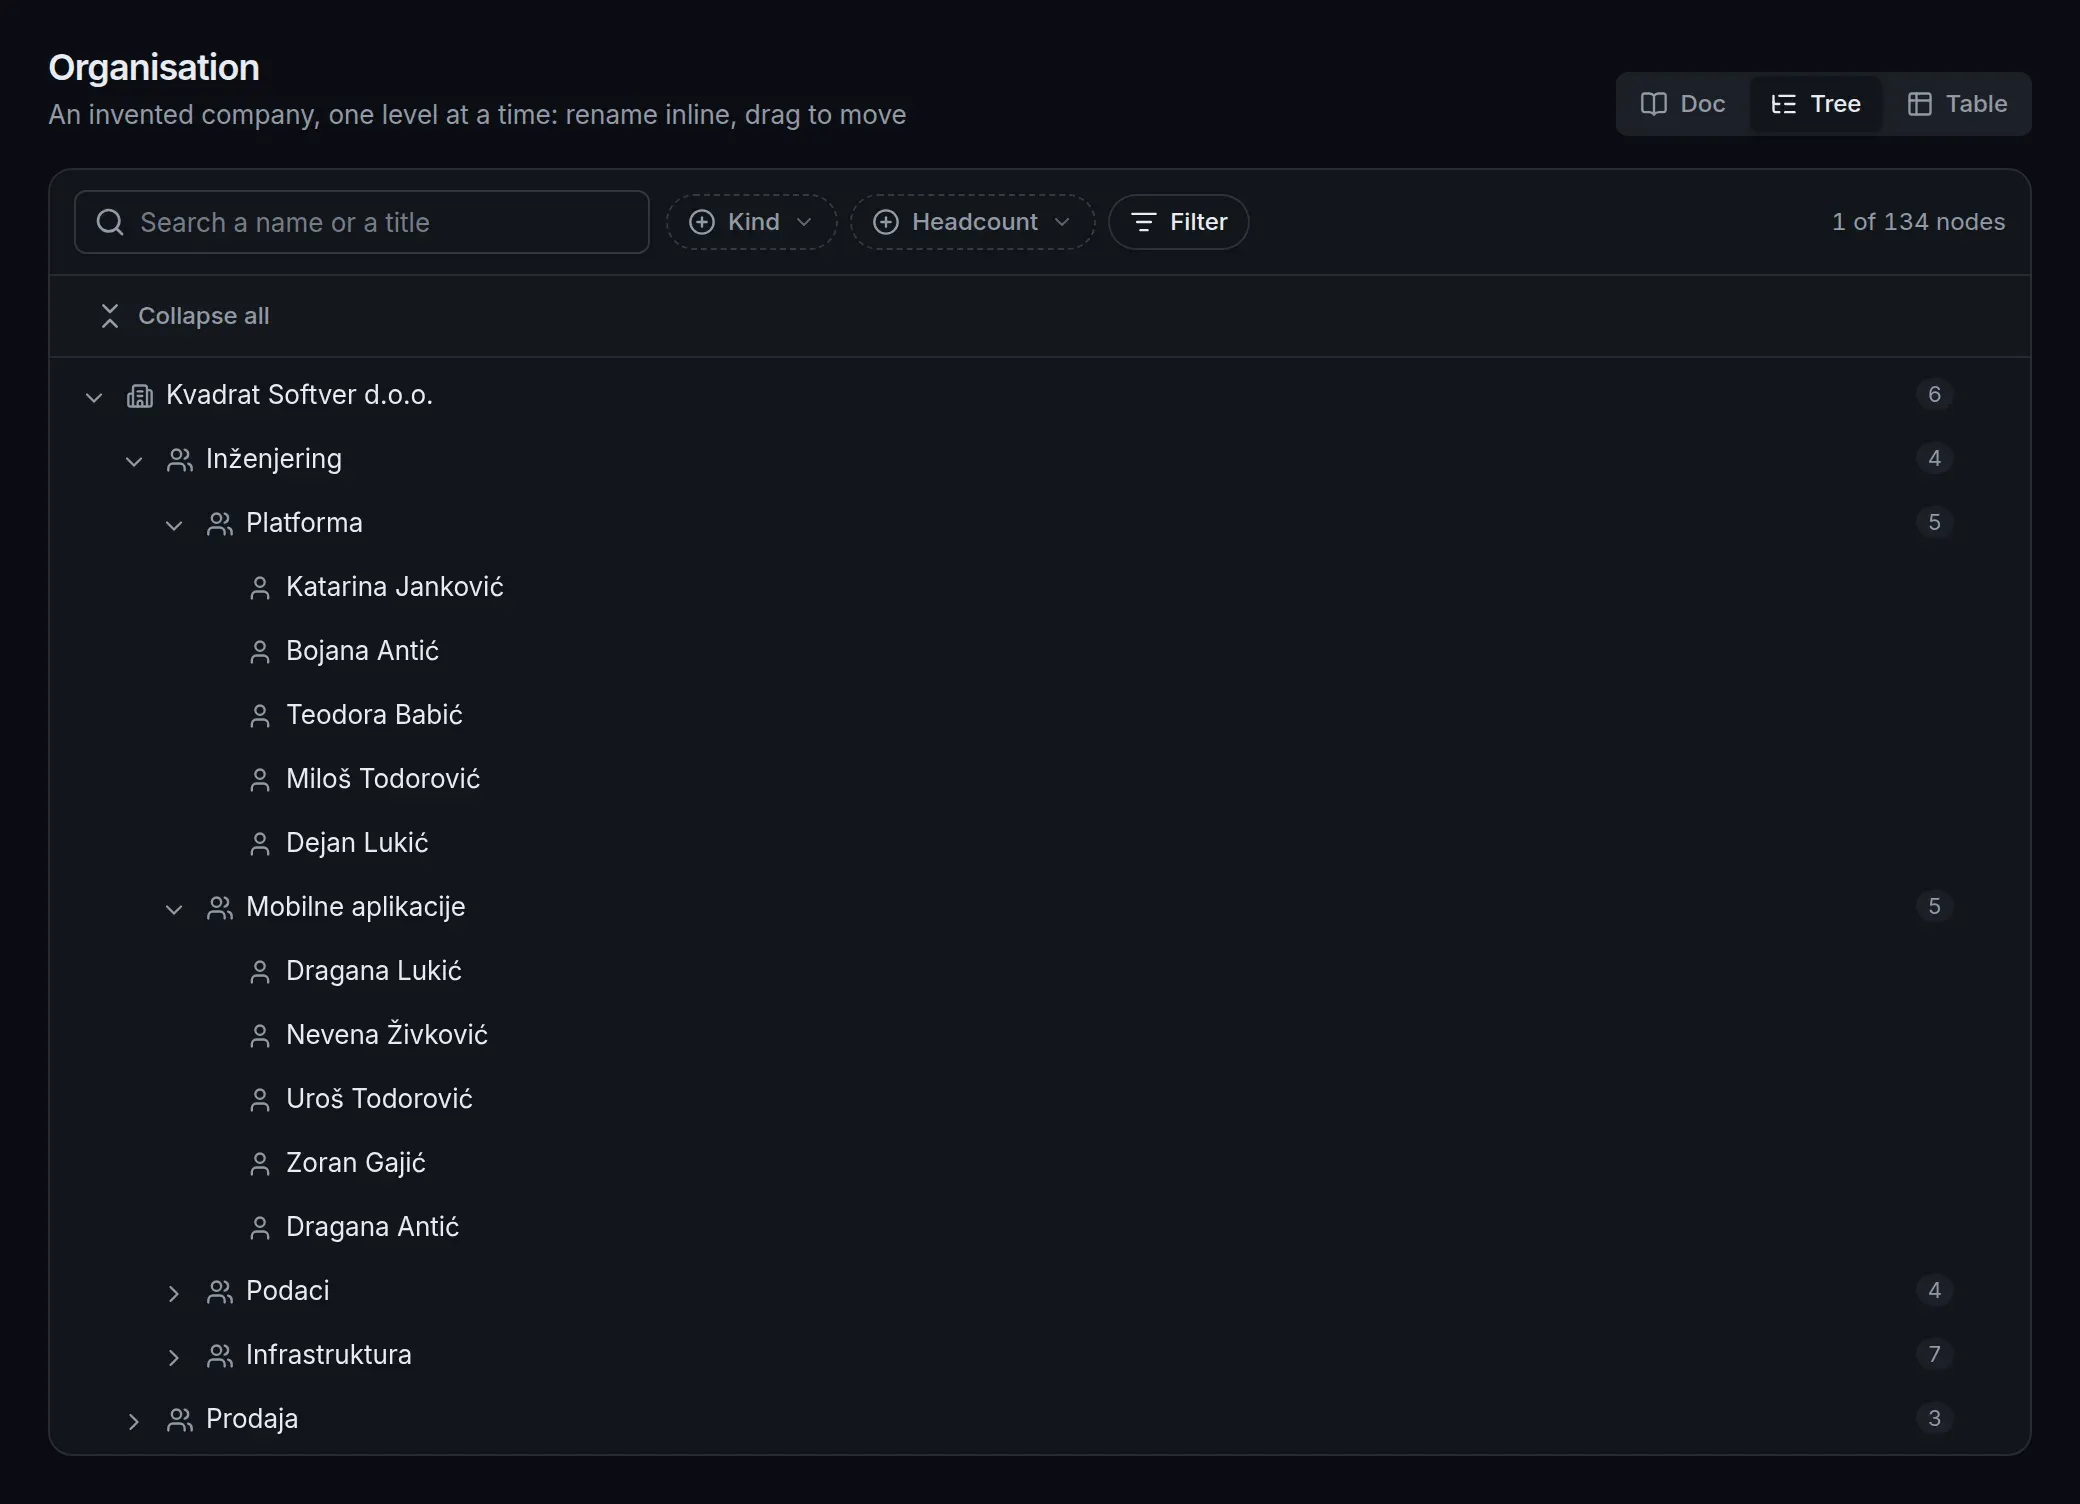Collapse the Mobilne aplikacije chevron
The height and width of the screenshot is (1504, 2080).
(174, 909)
